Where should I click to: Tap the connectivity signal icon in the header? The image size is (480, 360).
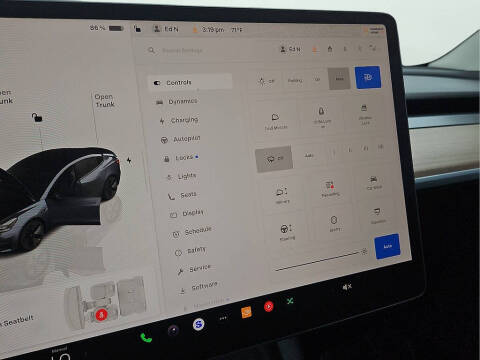[373, 48]
